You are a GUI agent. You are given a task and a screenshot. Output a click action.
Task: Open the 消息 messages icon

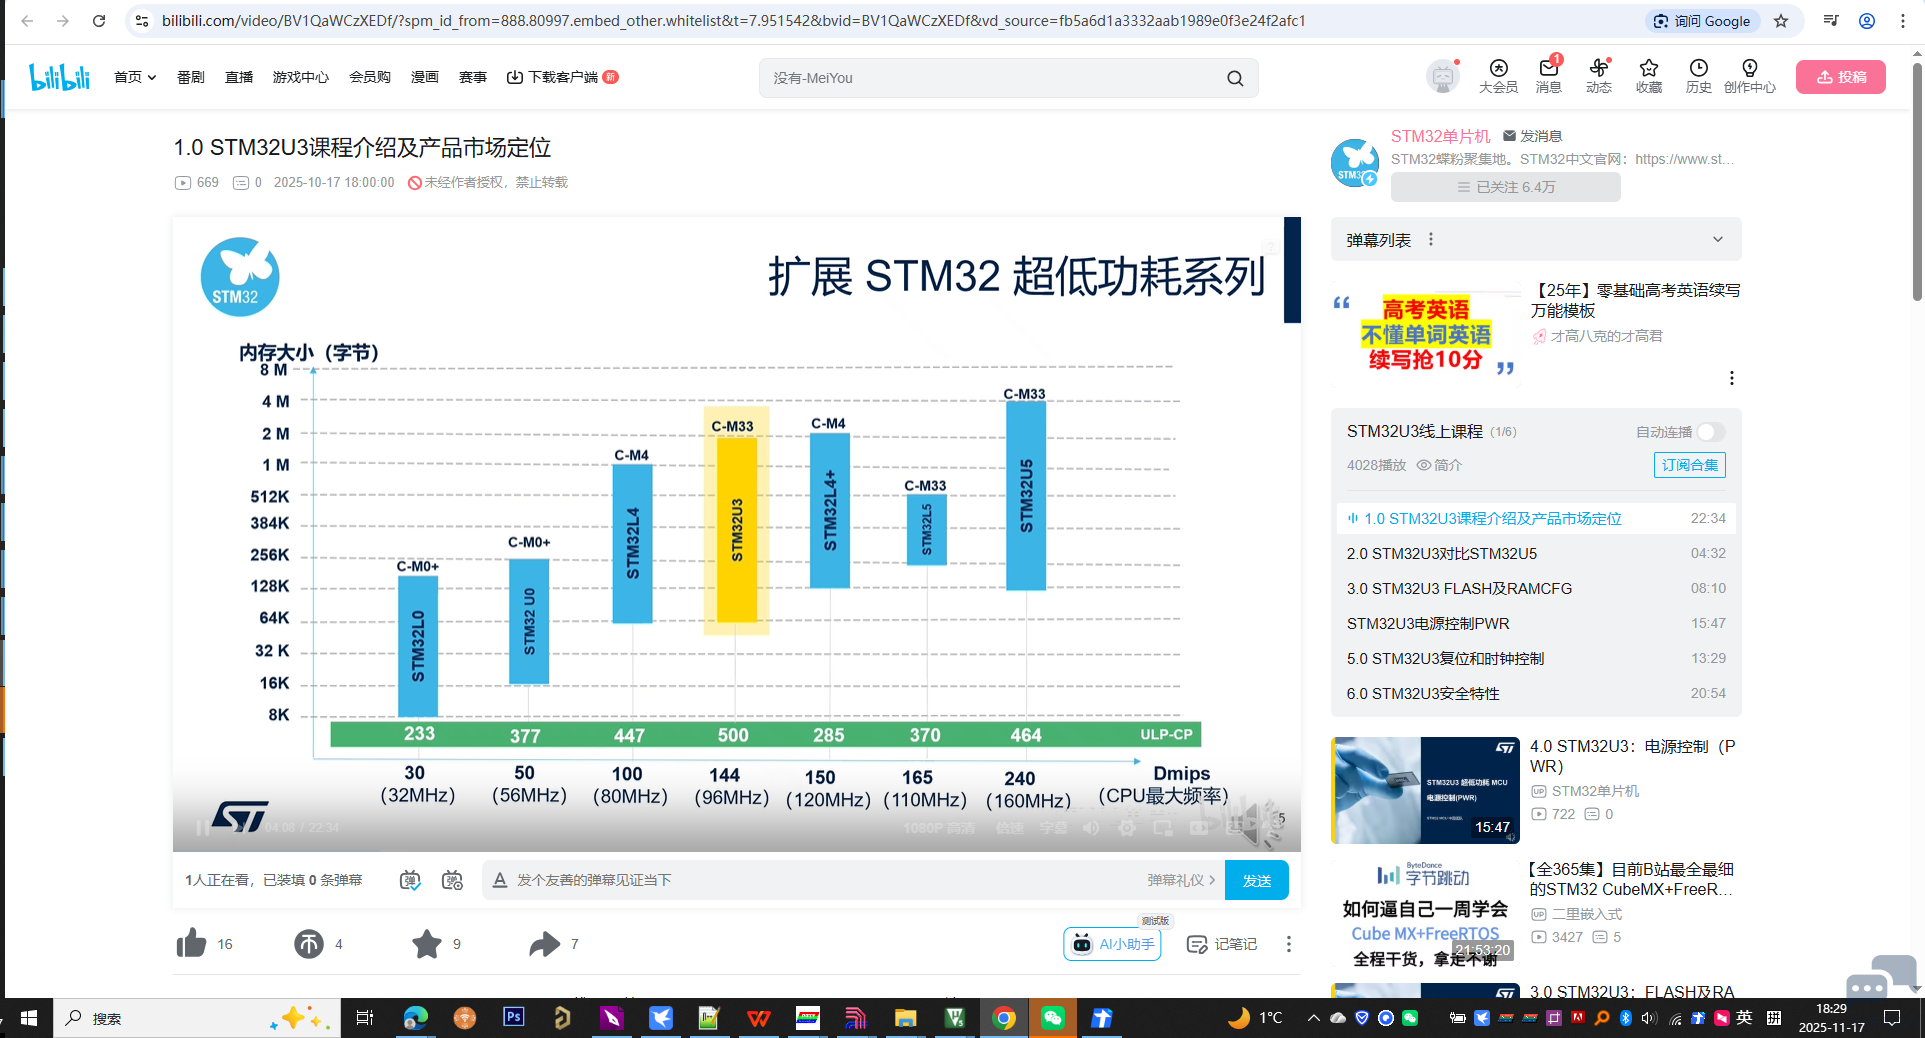(1548, 76)
